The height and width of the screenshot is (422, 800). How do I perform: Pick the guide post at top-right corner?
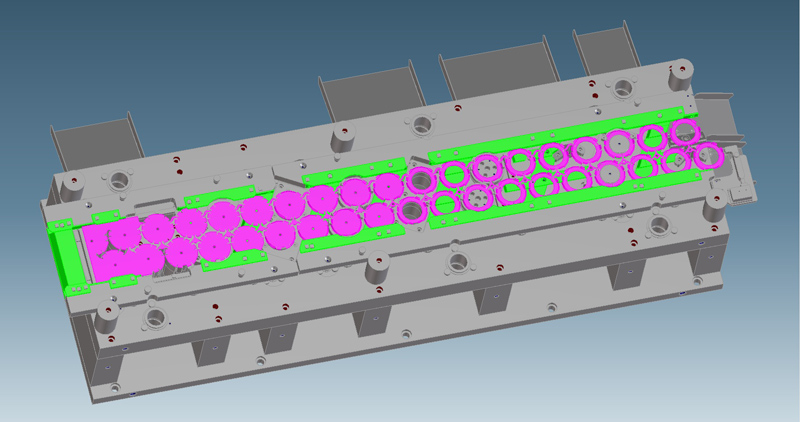pos(681,74)
